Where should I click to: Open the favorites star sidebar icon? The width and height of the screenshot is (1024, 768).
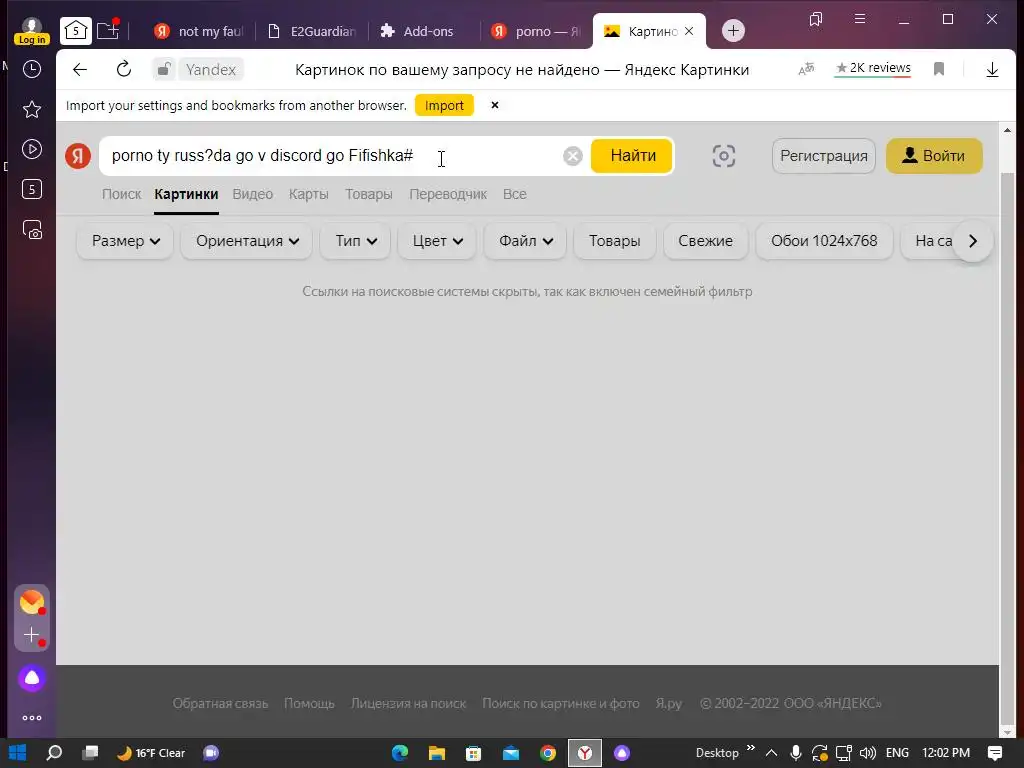[31, 109]
